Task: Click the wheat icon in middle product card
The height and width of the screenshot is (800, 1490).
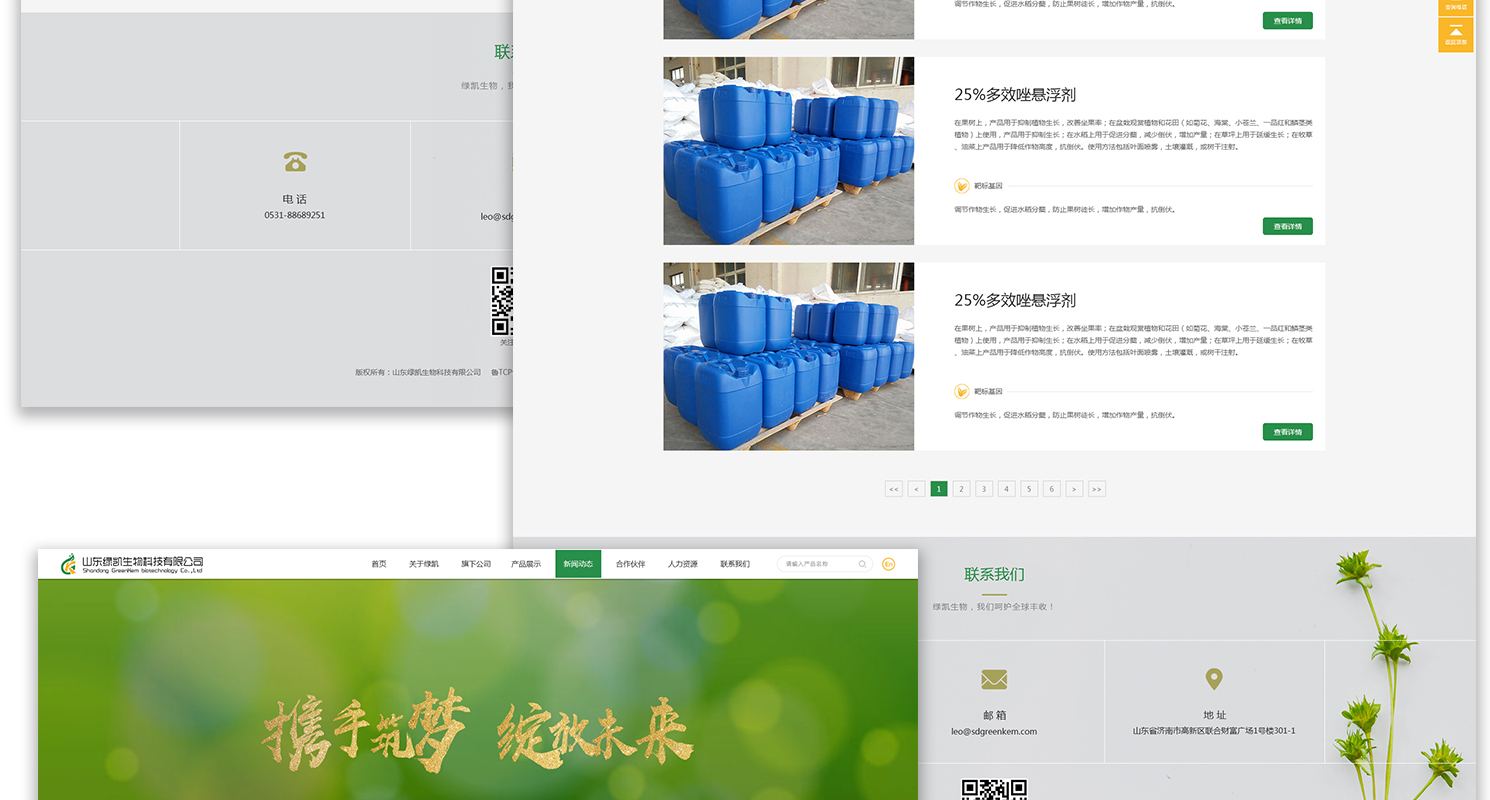Action: (x=962, y=185)
